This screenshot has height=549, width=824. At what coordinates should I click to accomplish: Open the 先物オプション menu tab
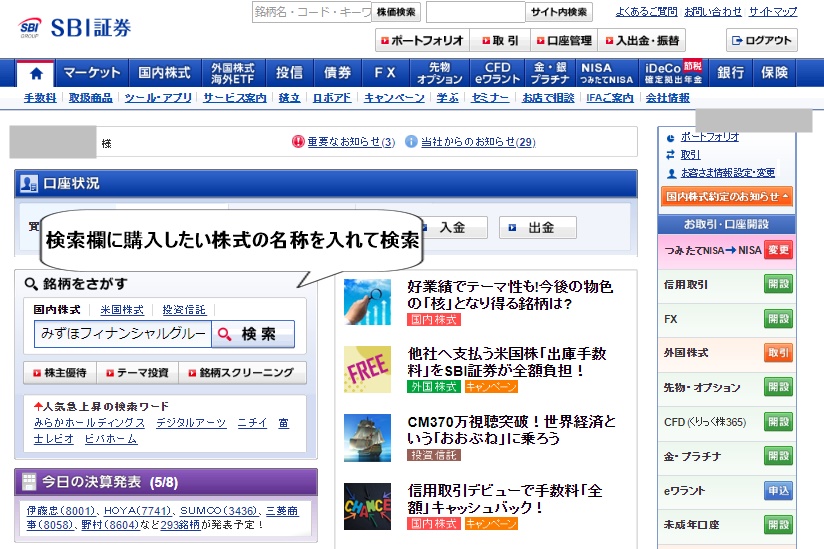point(439,73)
